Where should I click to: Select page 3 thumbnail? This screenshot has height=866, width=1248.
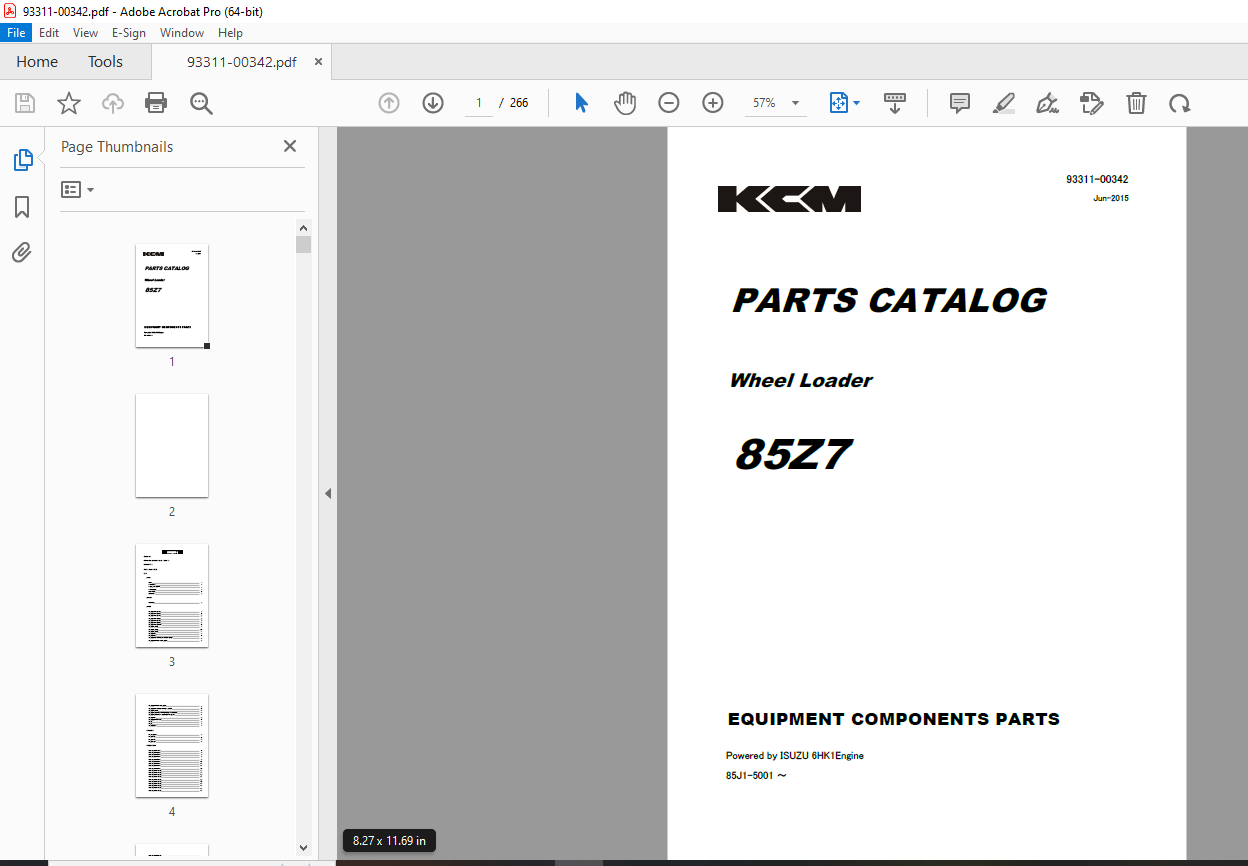click(x=172, y=595)
